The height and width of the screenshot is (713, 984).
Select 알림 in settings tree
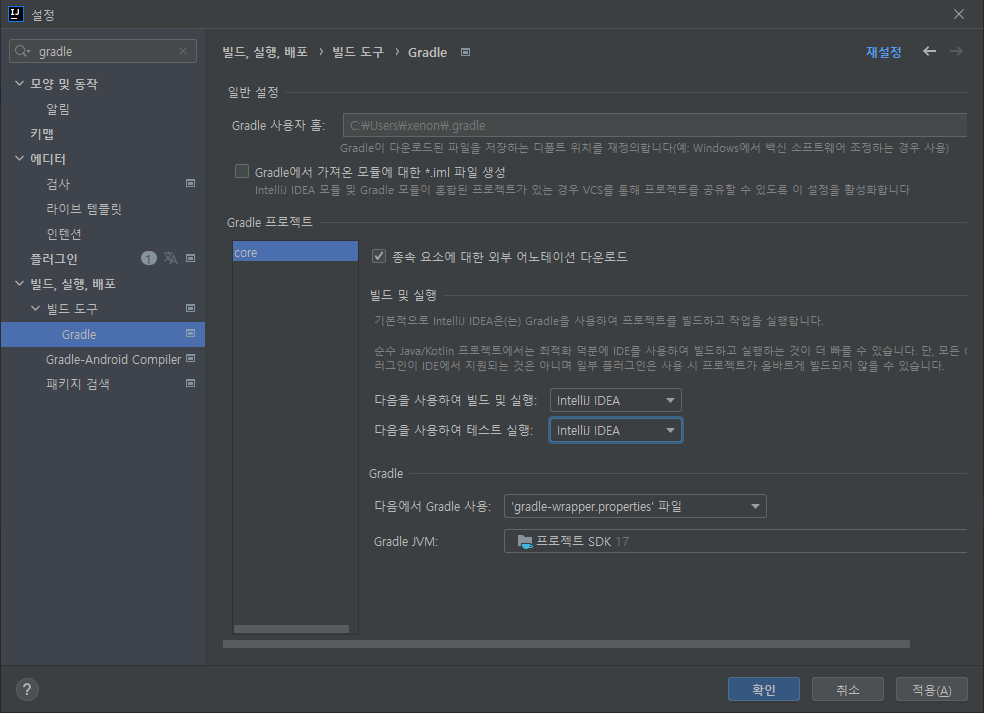58,109
